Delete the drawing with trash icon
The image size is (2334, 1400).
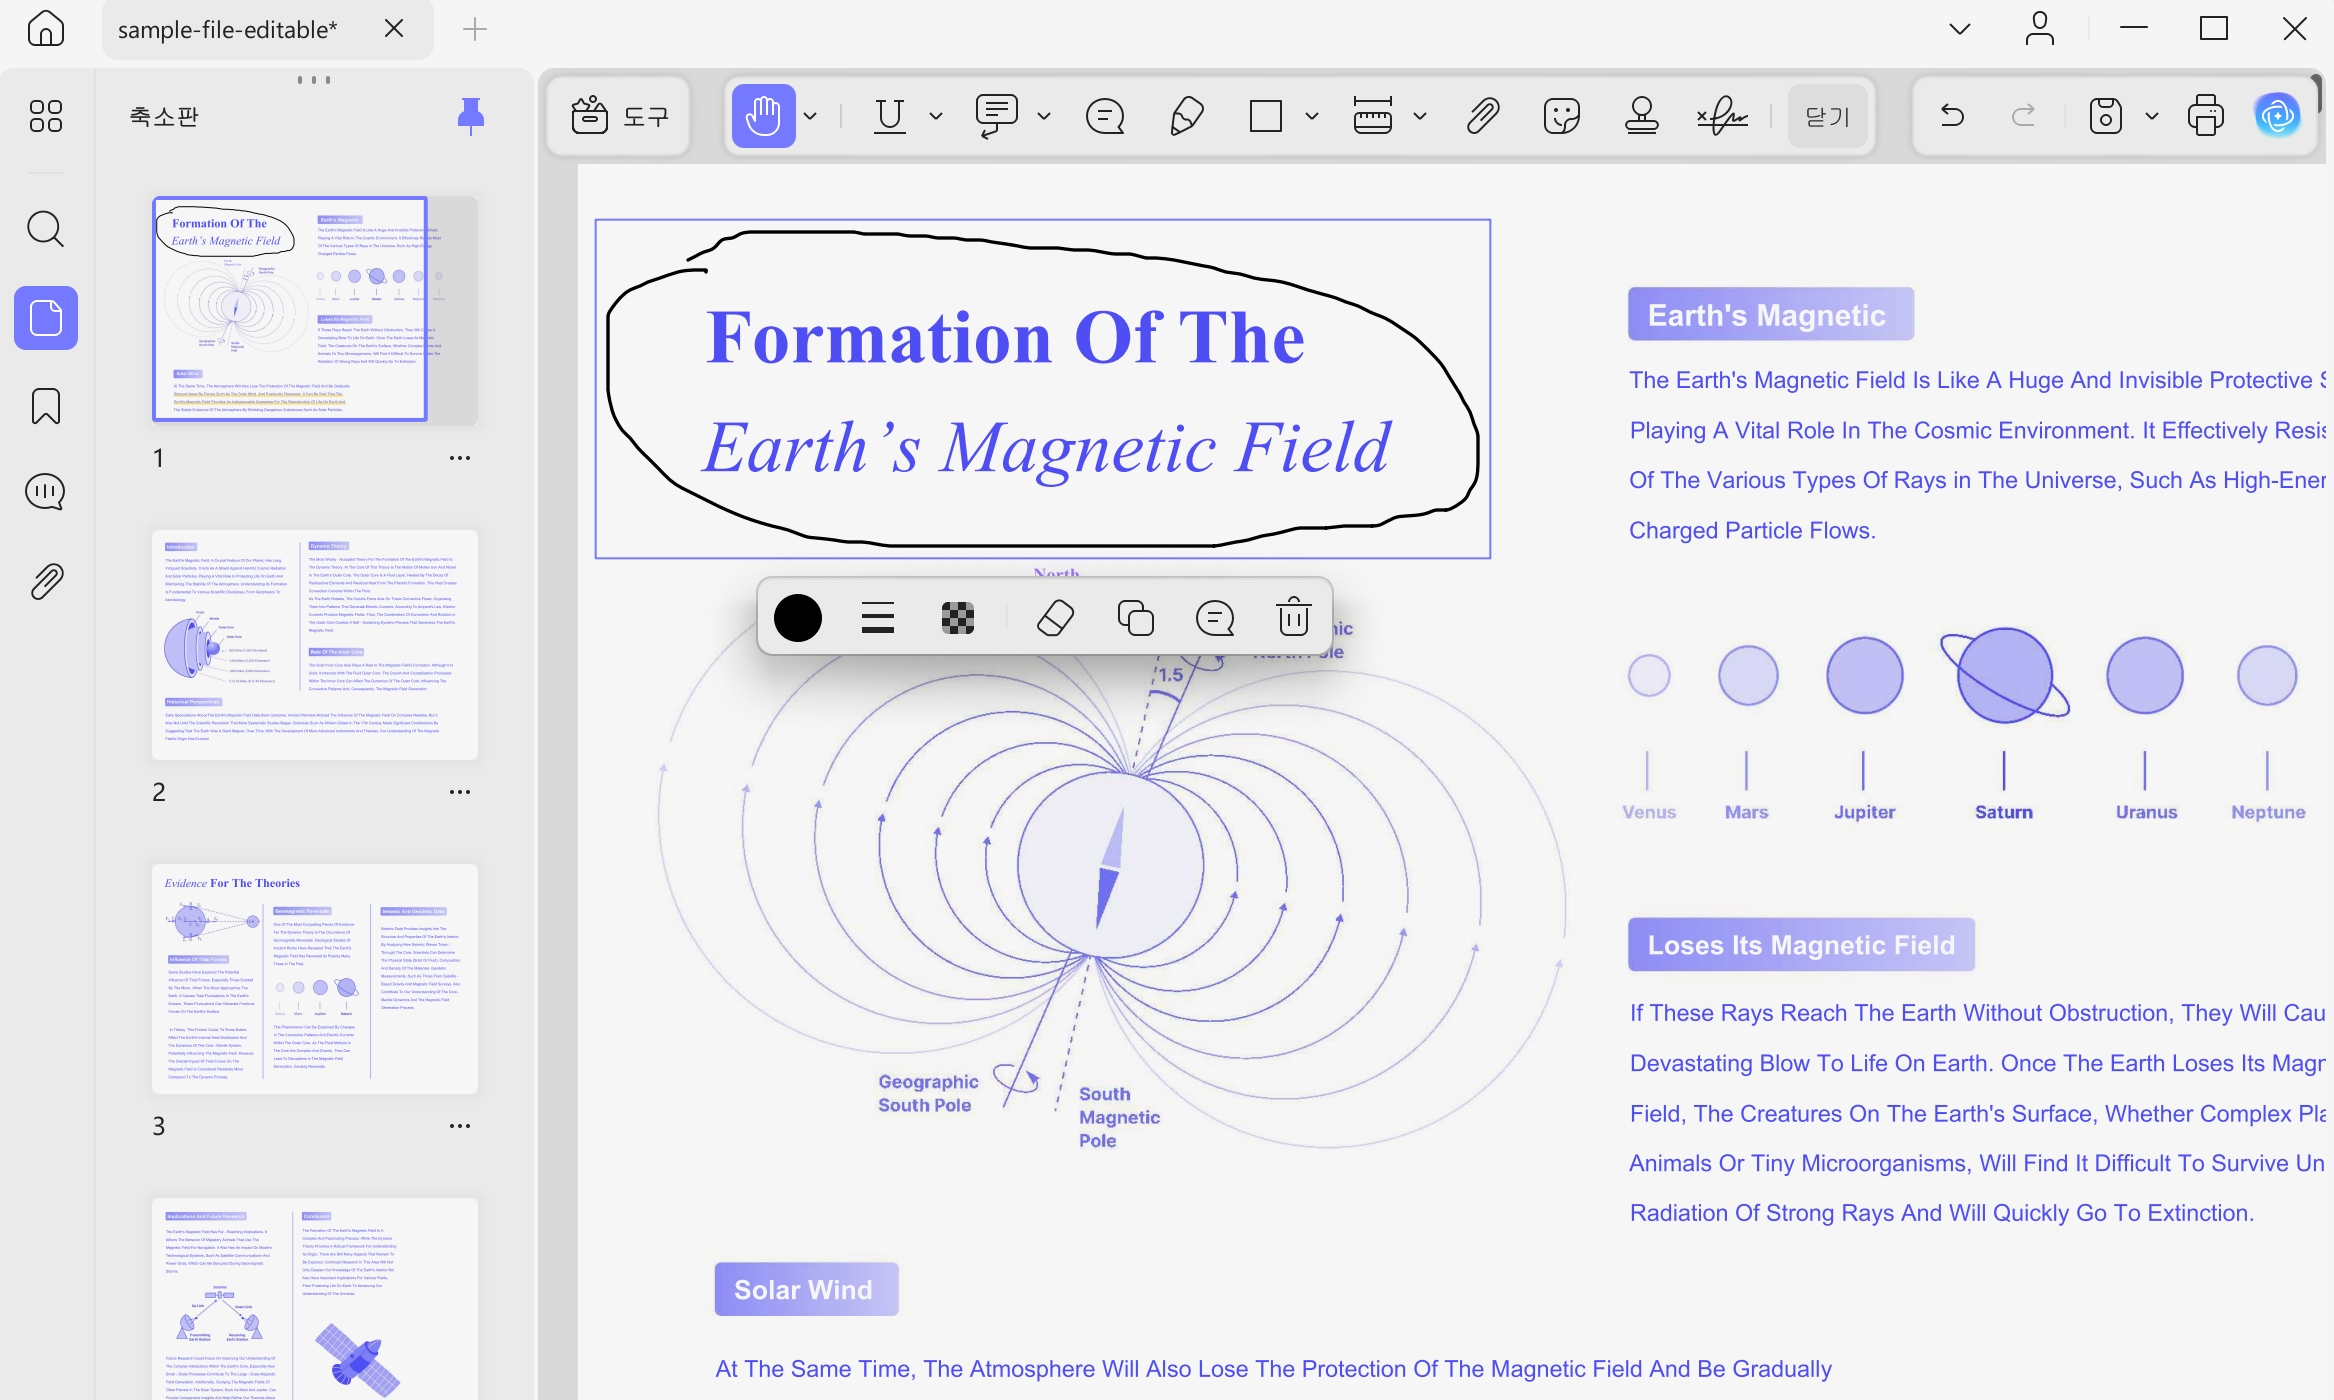click(1294, 617)
